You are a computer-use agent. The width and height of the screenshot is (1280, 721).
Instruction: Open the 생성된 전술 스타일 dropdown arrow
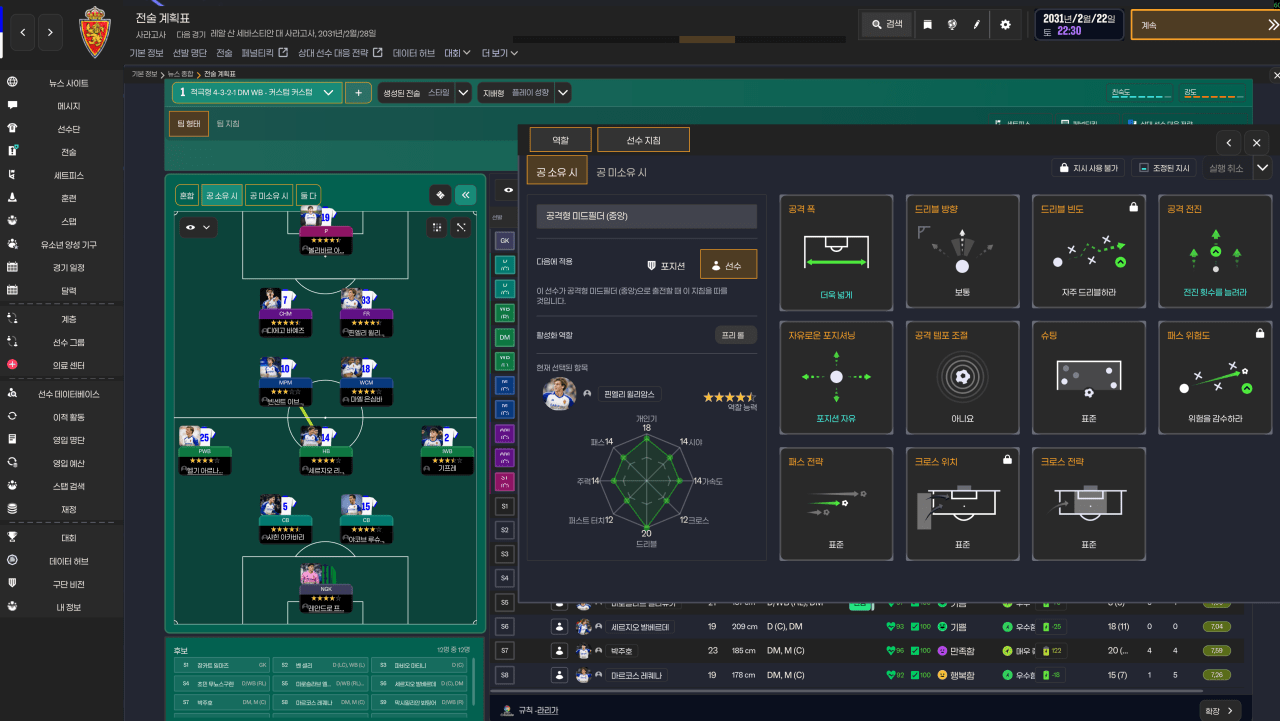click(463, 92)
